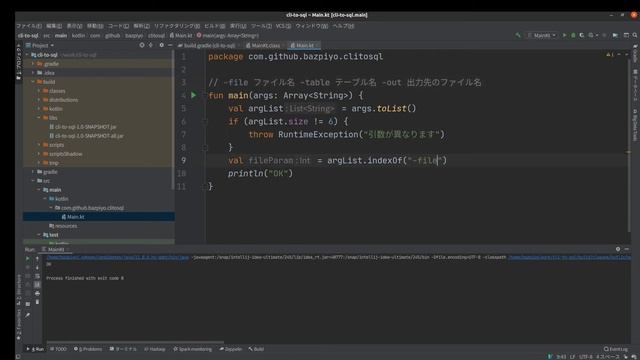640x360 pixels.
Task: Expand the classes folder
Action: tap(39, 91)
